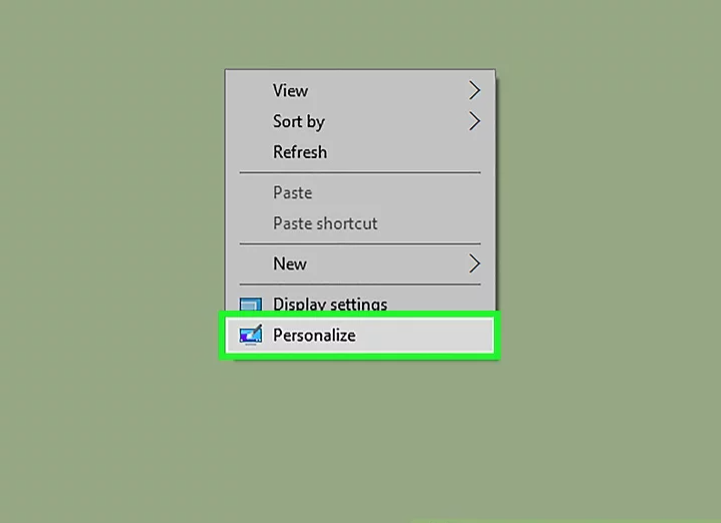
Task: Open the Sort by menu entry
Action: [298, 121]
